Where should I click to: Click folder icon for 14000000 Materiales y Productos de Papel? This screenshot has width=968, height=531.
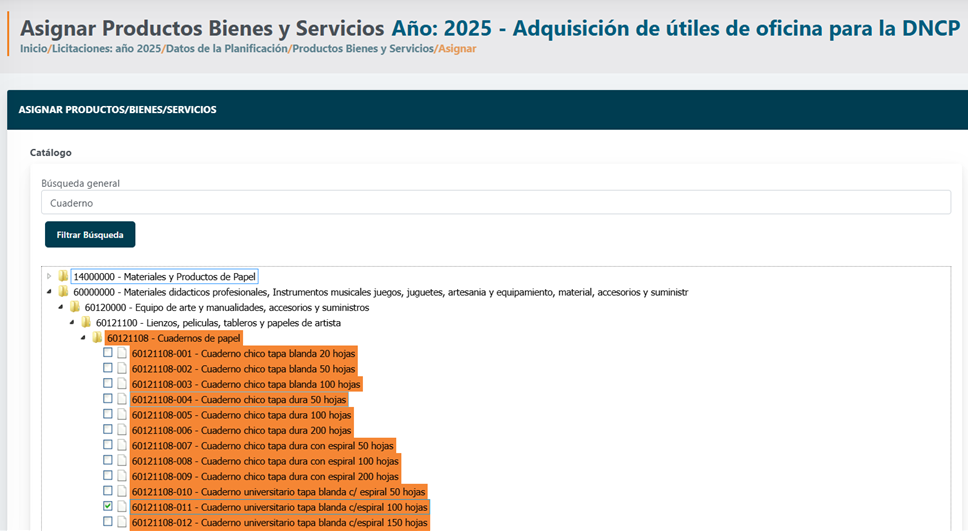(x=63, y=276)
